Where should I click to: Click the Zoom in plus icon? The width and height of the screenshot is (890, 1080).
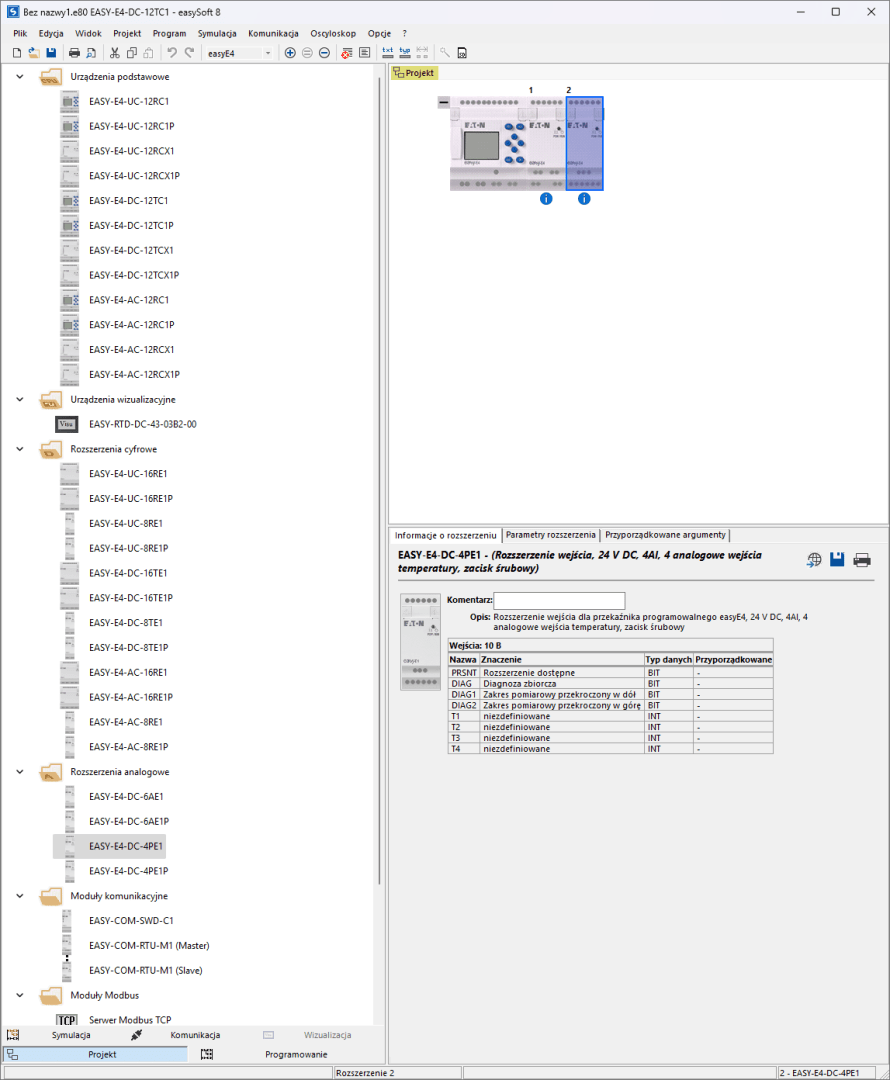(290, 52)
